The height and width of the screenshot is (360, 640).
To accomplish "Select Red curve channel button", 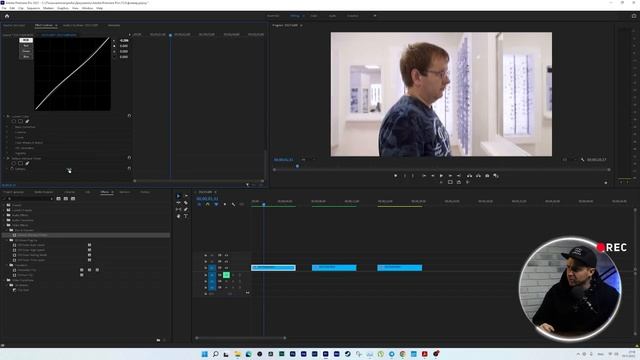I will tap(26, 46).
